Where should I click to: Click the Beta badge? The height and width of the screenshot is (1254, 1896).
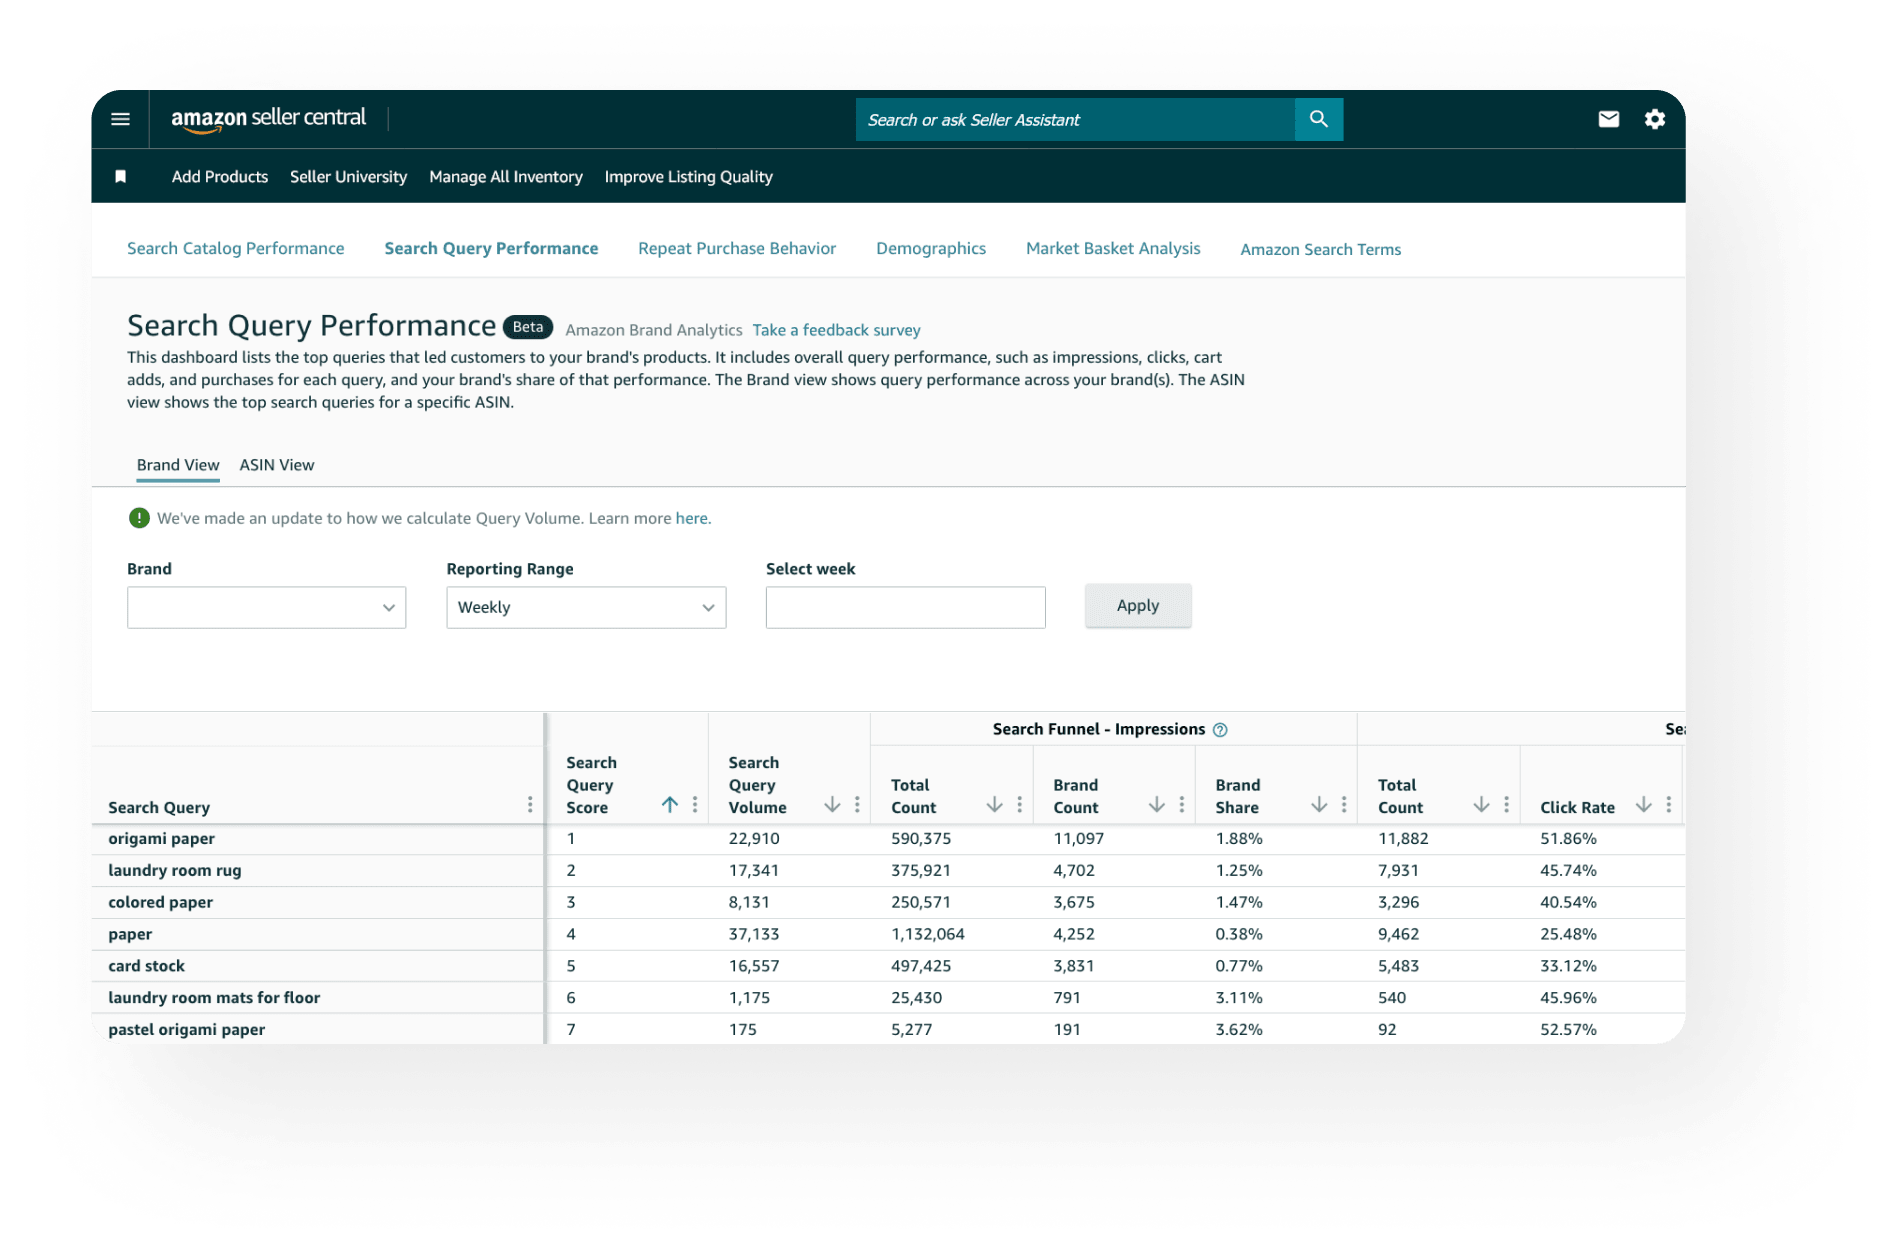[527, 327]
